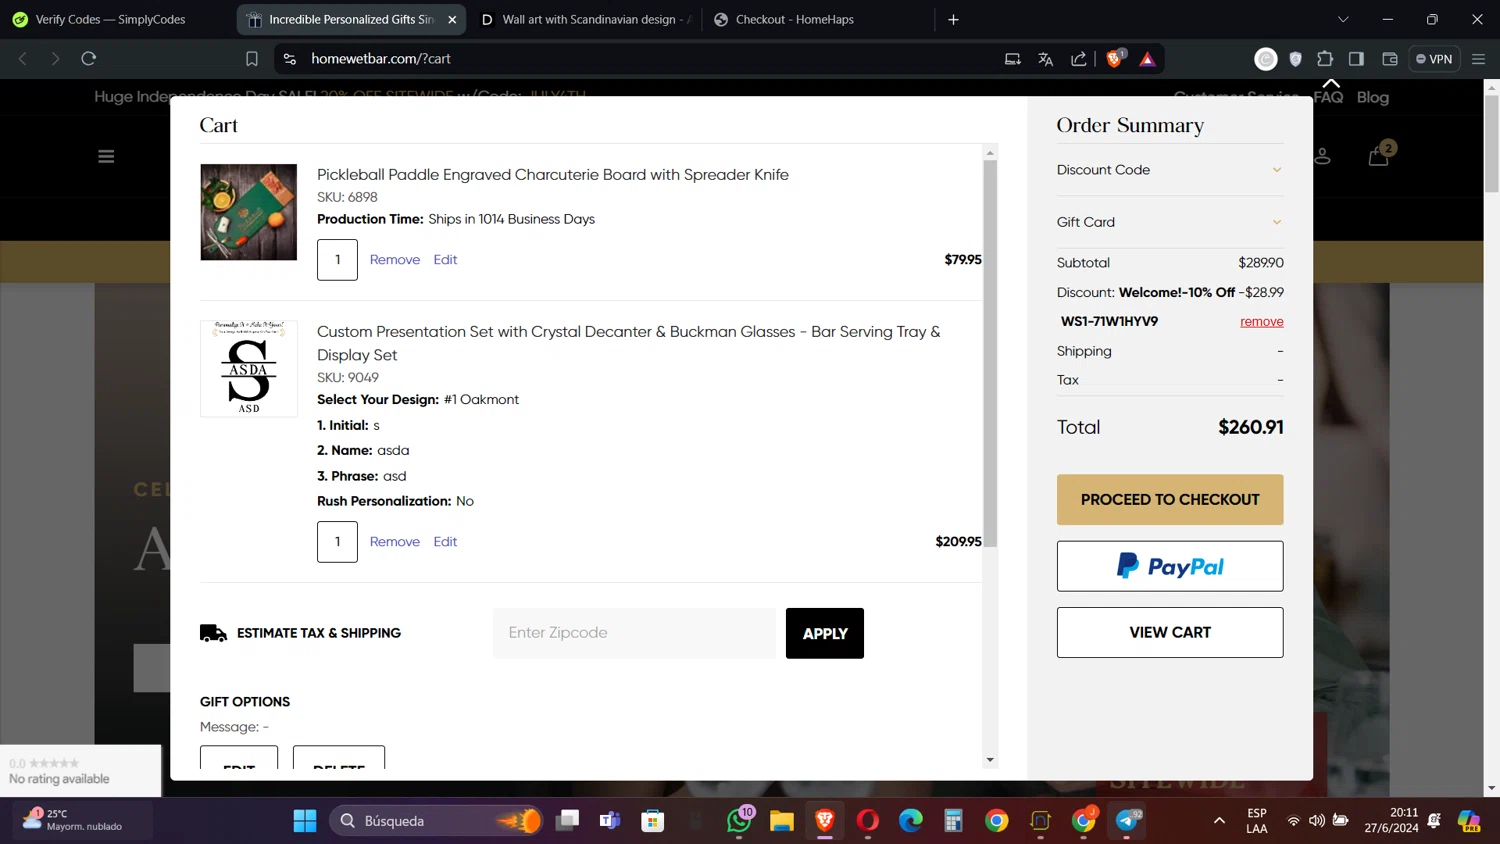Open the browser extensions puzzle icon
The width and height of the screenshot is (1500, 844).
coord(1325,59)
